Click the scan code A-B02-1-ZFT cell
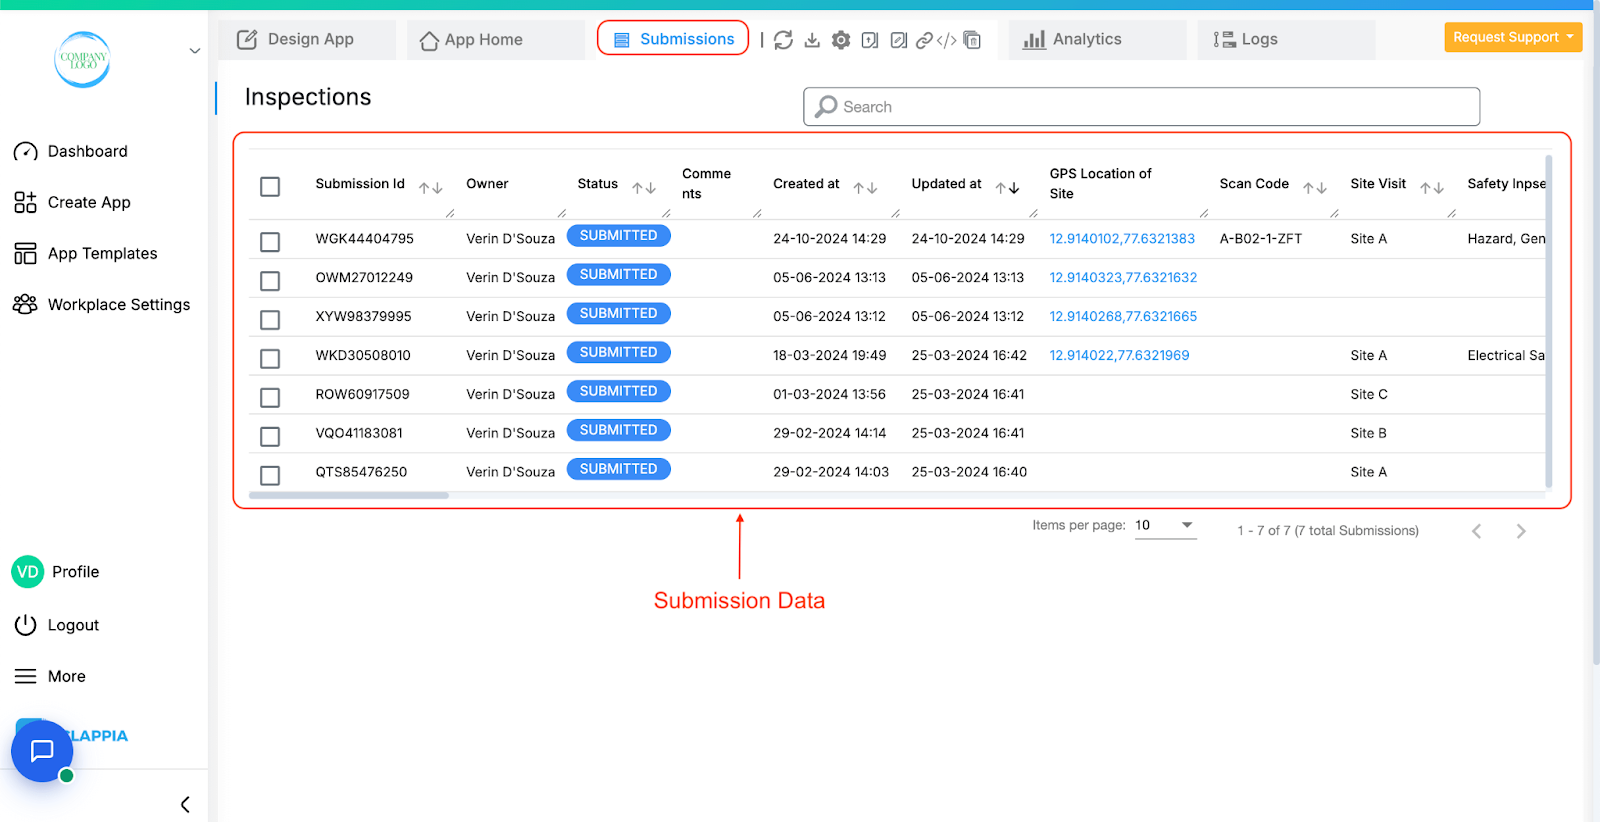Screen dimensions: 1600x822 click(1260, 239)
